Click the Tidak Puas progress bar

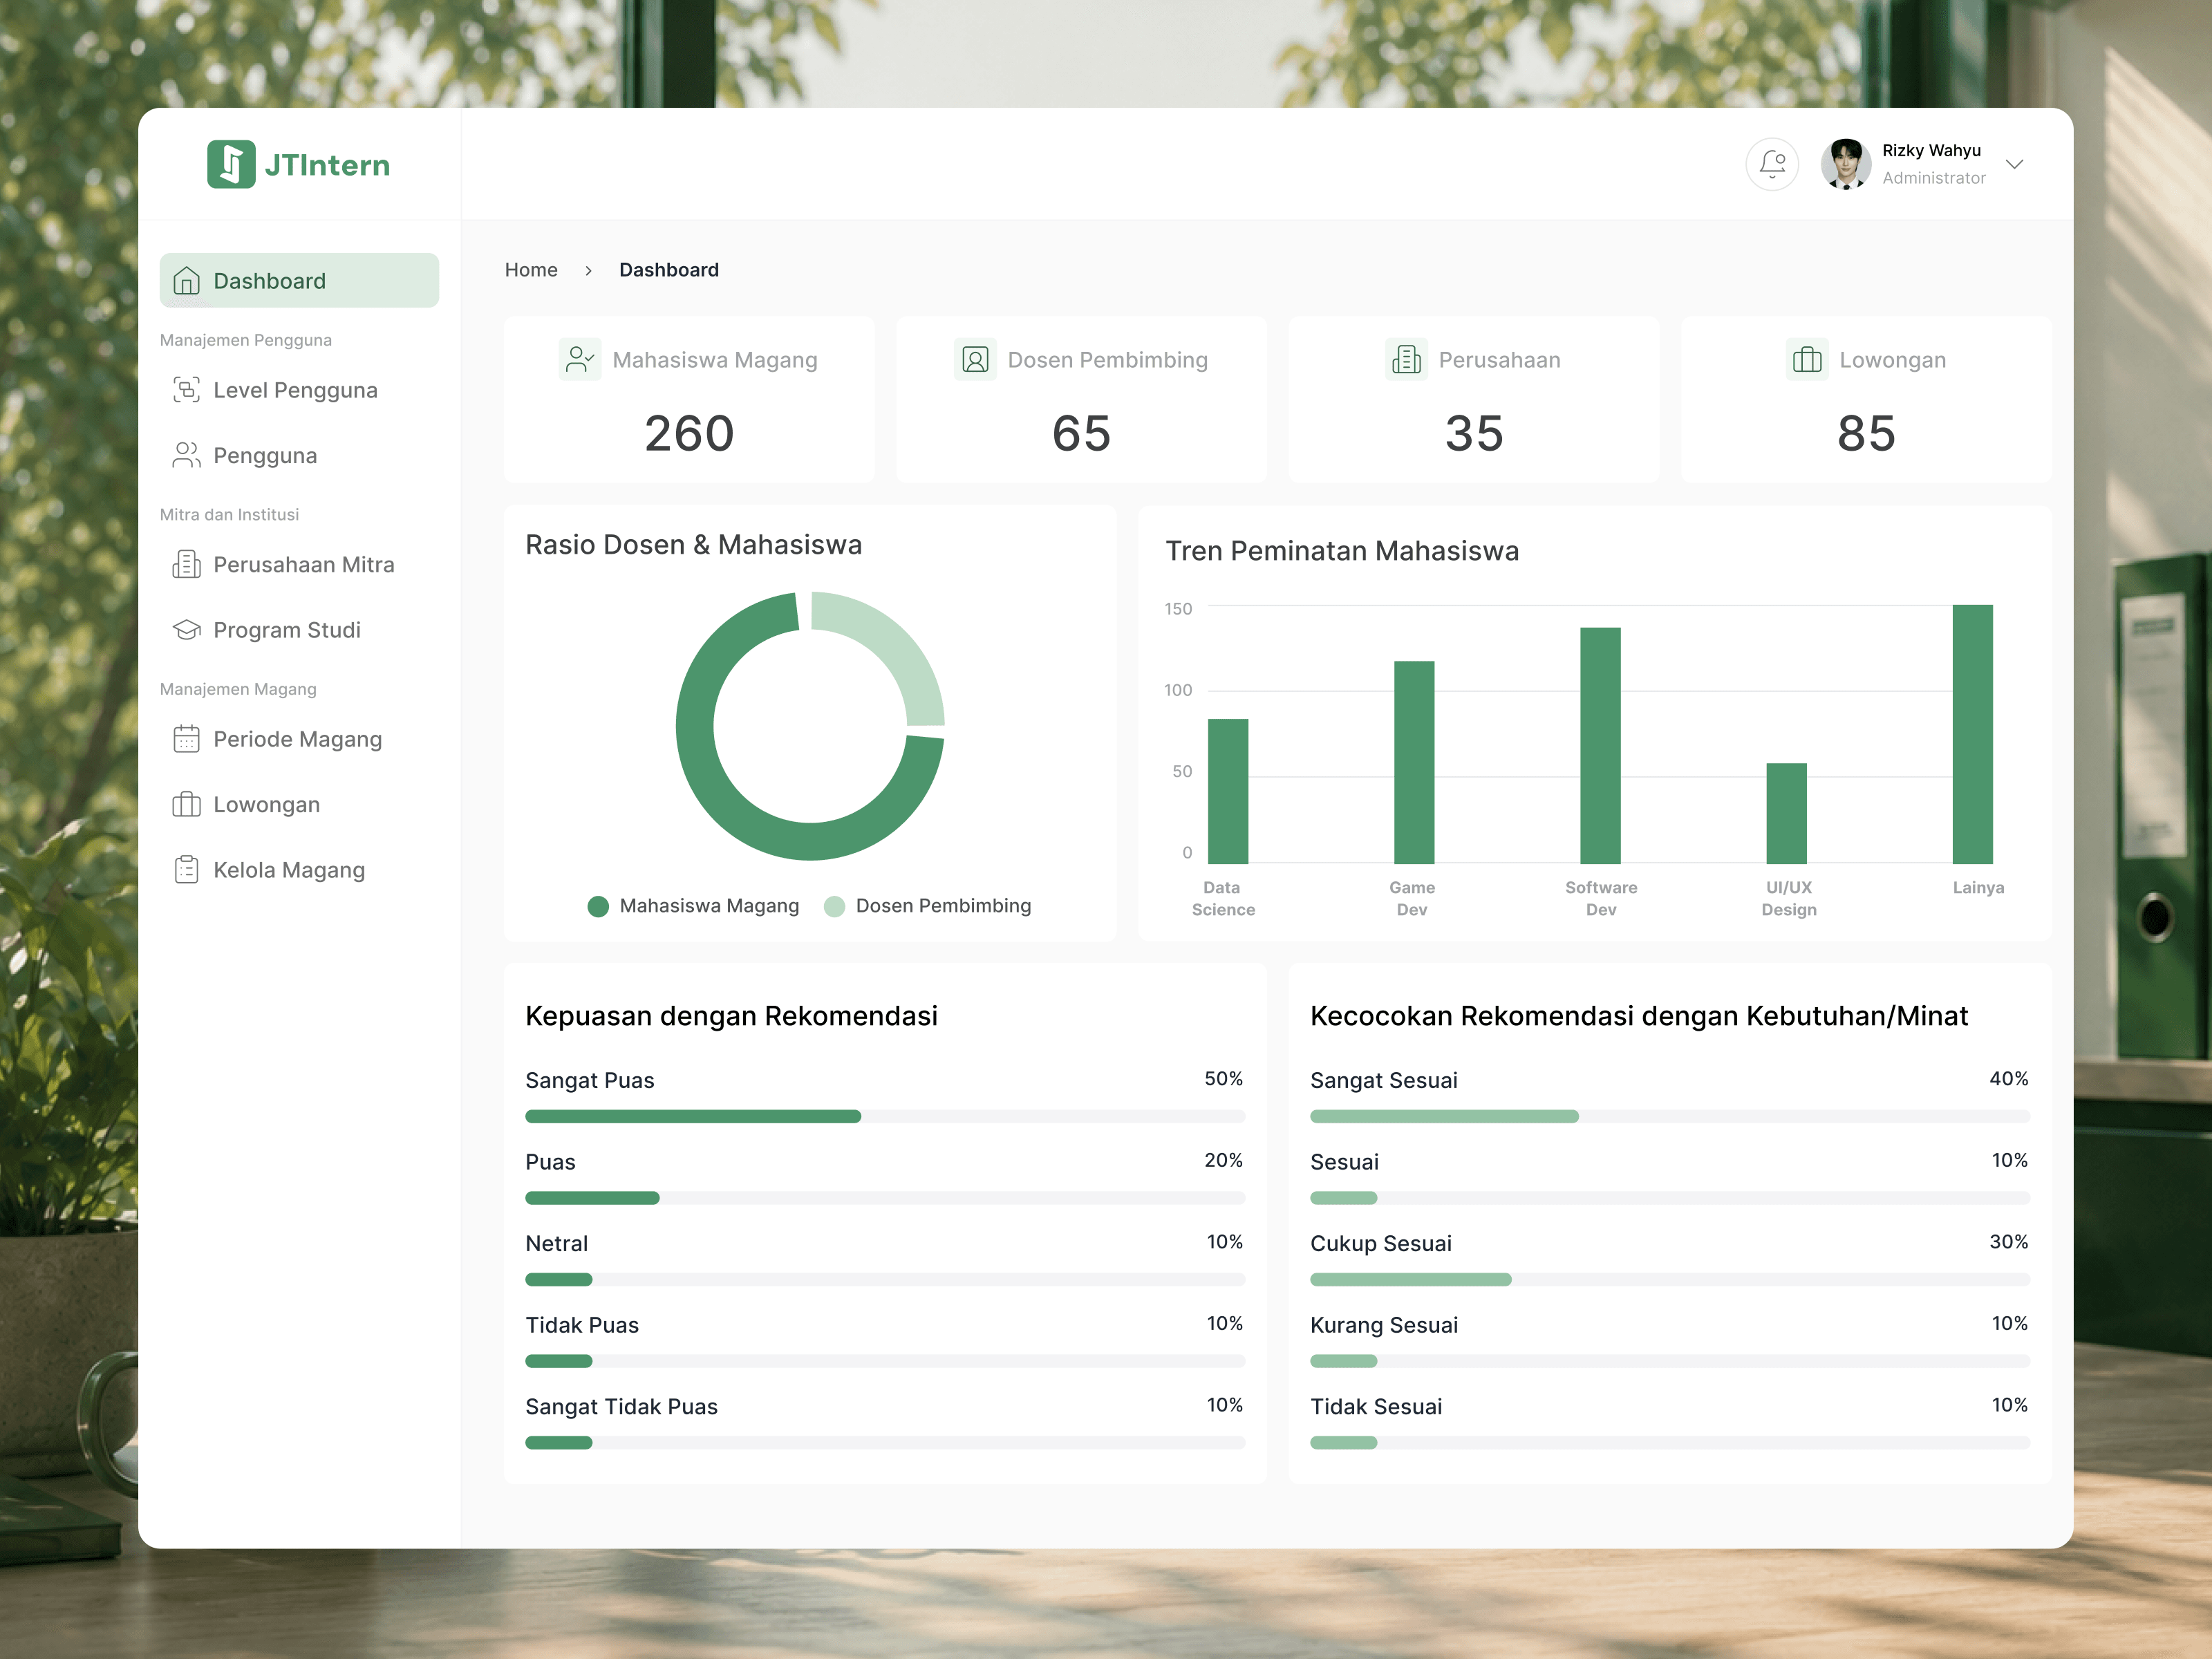point(885,1361)
